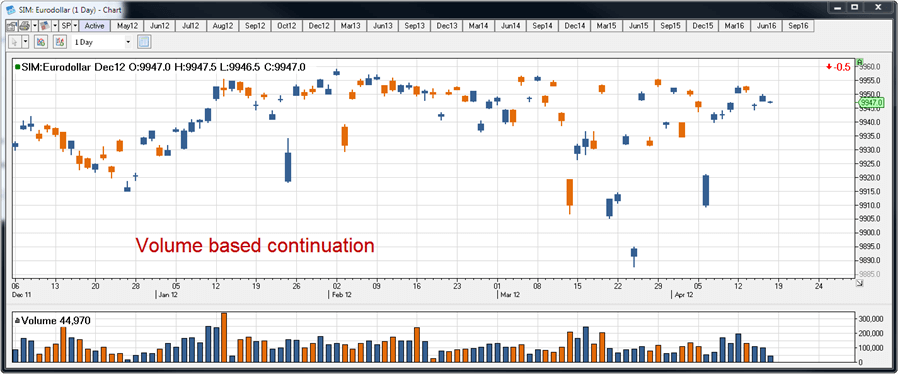This screenshot has width=900, height=379.
Task: Open the 1 Day interval combo box
Action: (x=102, y=41)
